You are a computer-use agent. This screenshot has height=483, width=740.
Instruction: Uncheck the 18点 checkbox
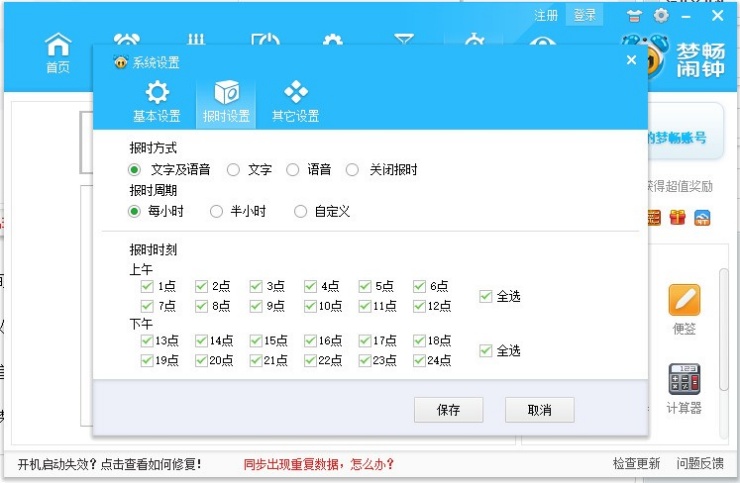(420, 340)
